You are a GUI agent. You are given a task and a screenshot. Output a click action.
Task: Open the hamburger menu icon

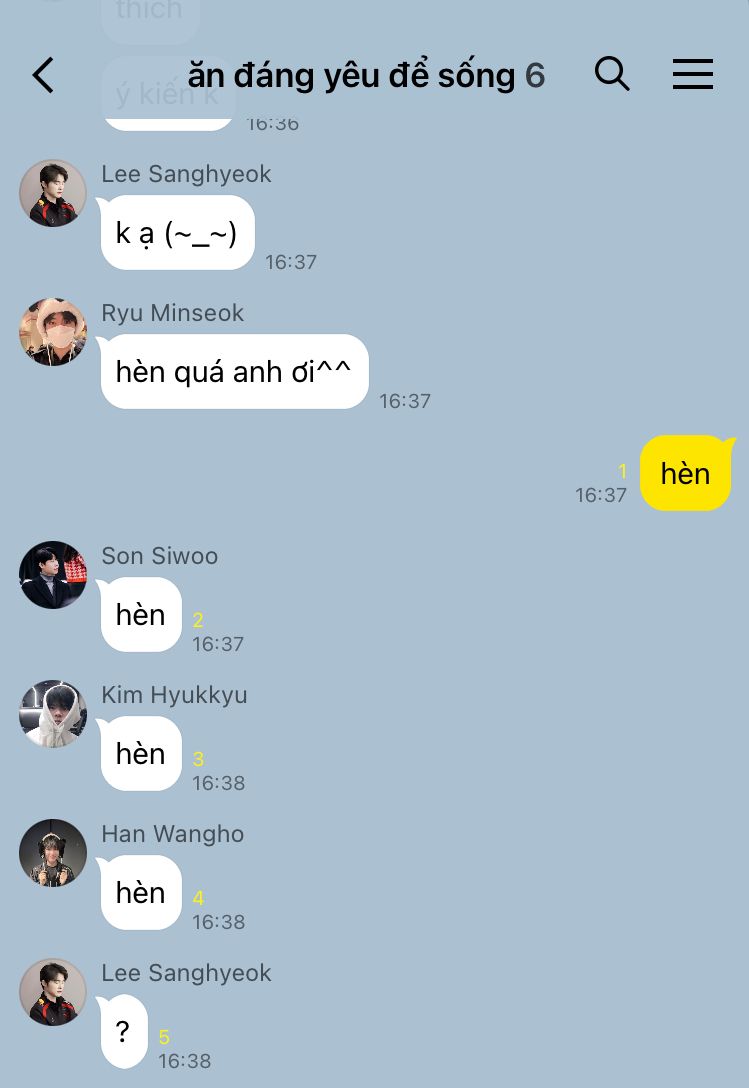[x=693, y=74]
